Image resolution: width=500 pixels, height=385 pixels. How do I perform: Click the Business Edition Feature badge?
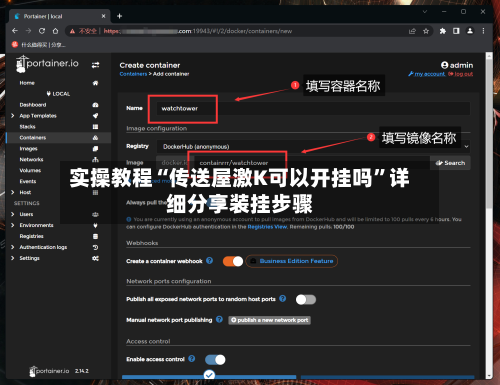[292, 261]
